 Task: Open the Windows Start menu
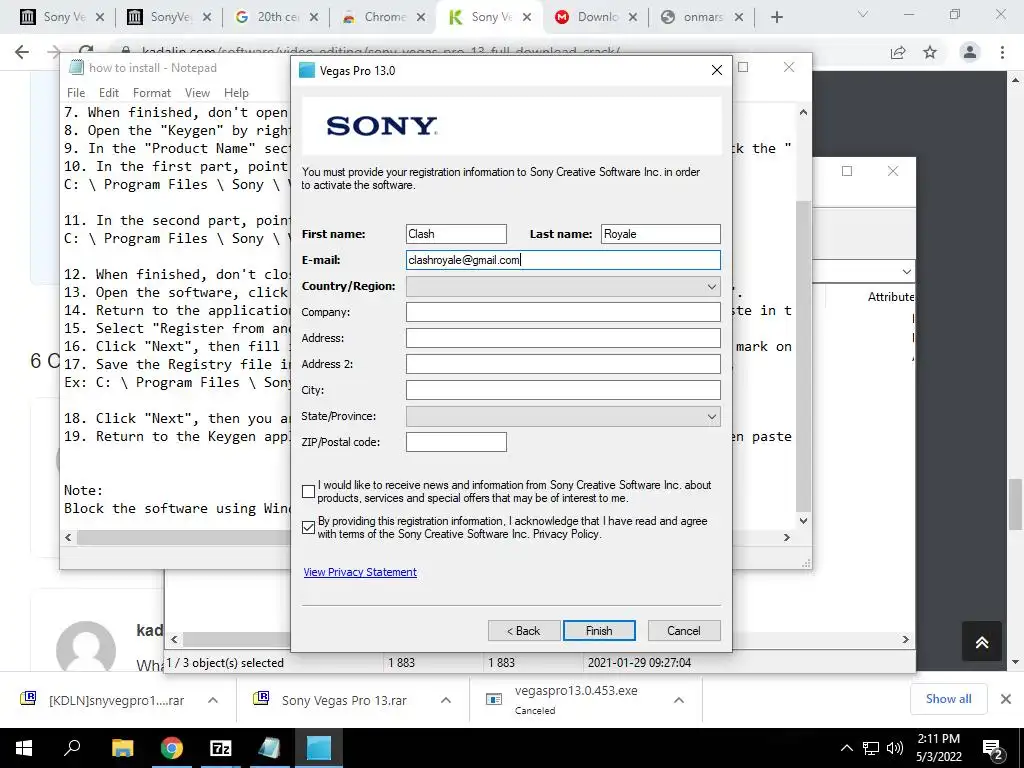click(x=24, y=748)
